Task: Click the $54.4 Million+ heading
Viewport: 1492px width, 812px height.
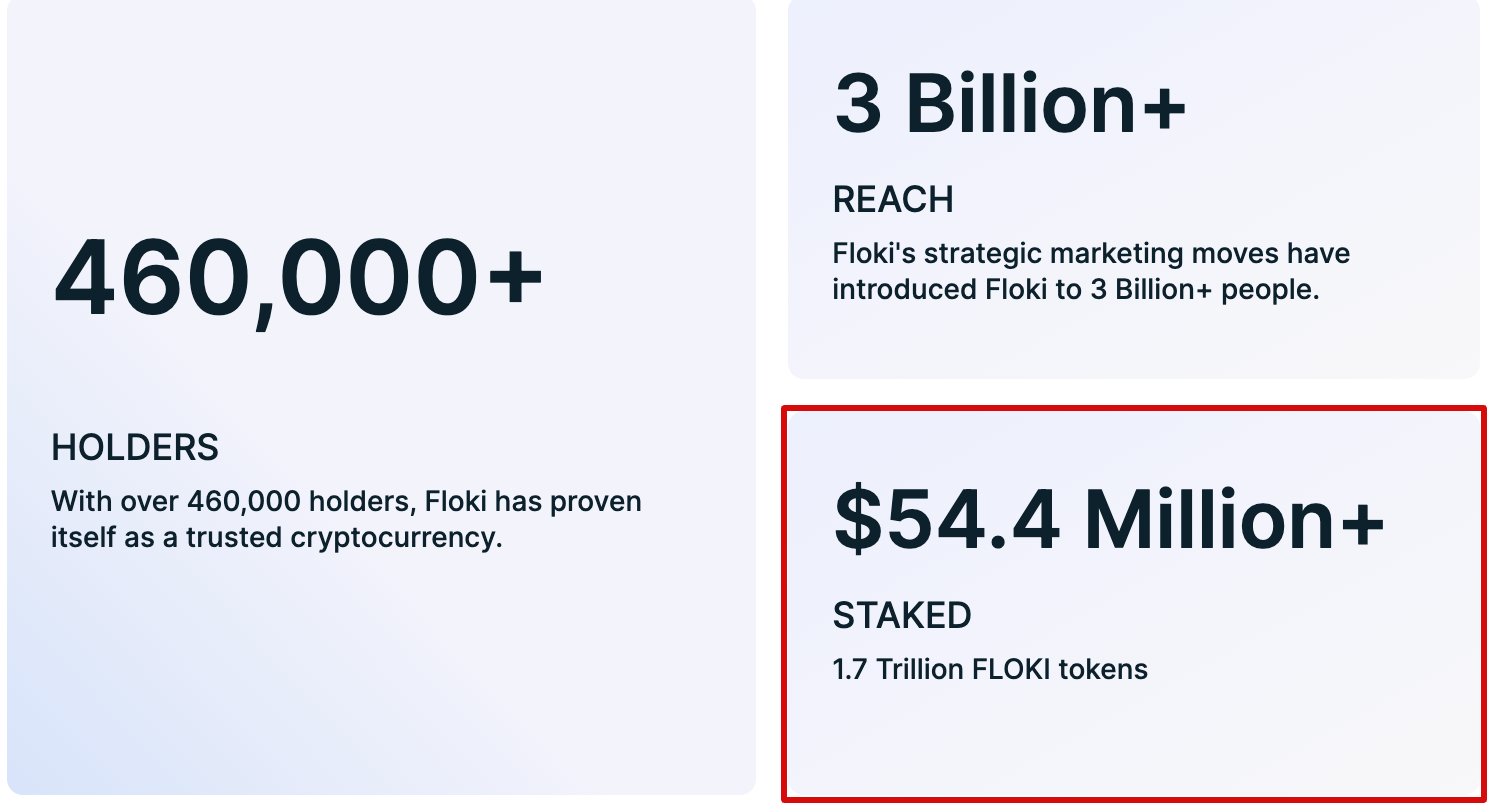Action: pos(1108,520)
